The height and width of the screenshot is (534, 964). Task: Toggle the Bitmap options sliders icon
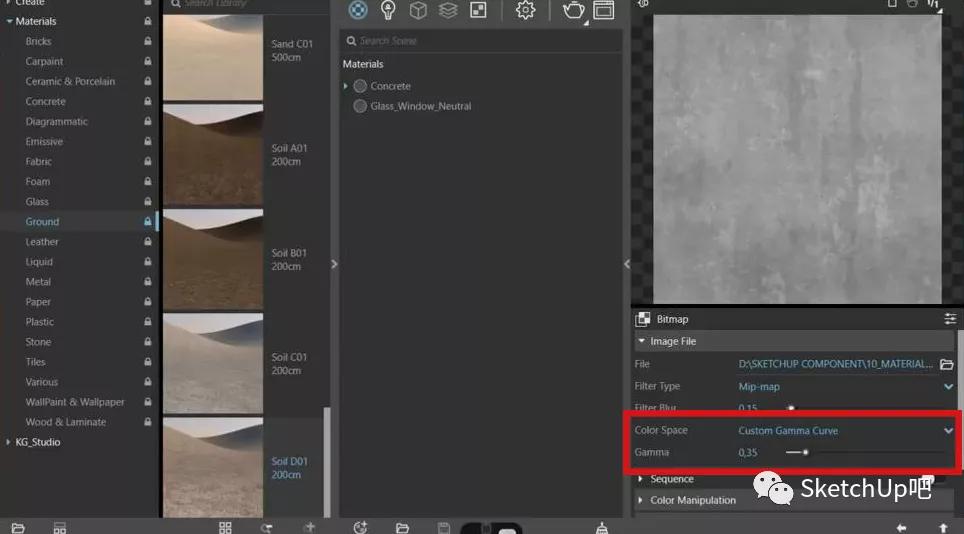(949, 319)
